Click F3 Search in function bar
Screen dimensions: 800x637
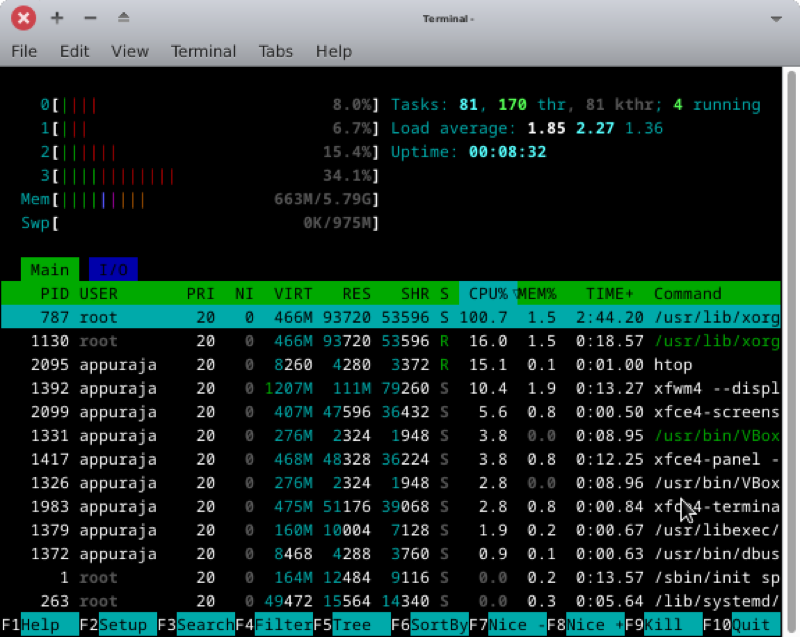pos(196,624)
